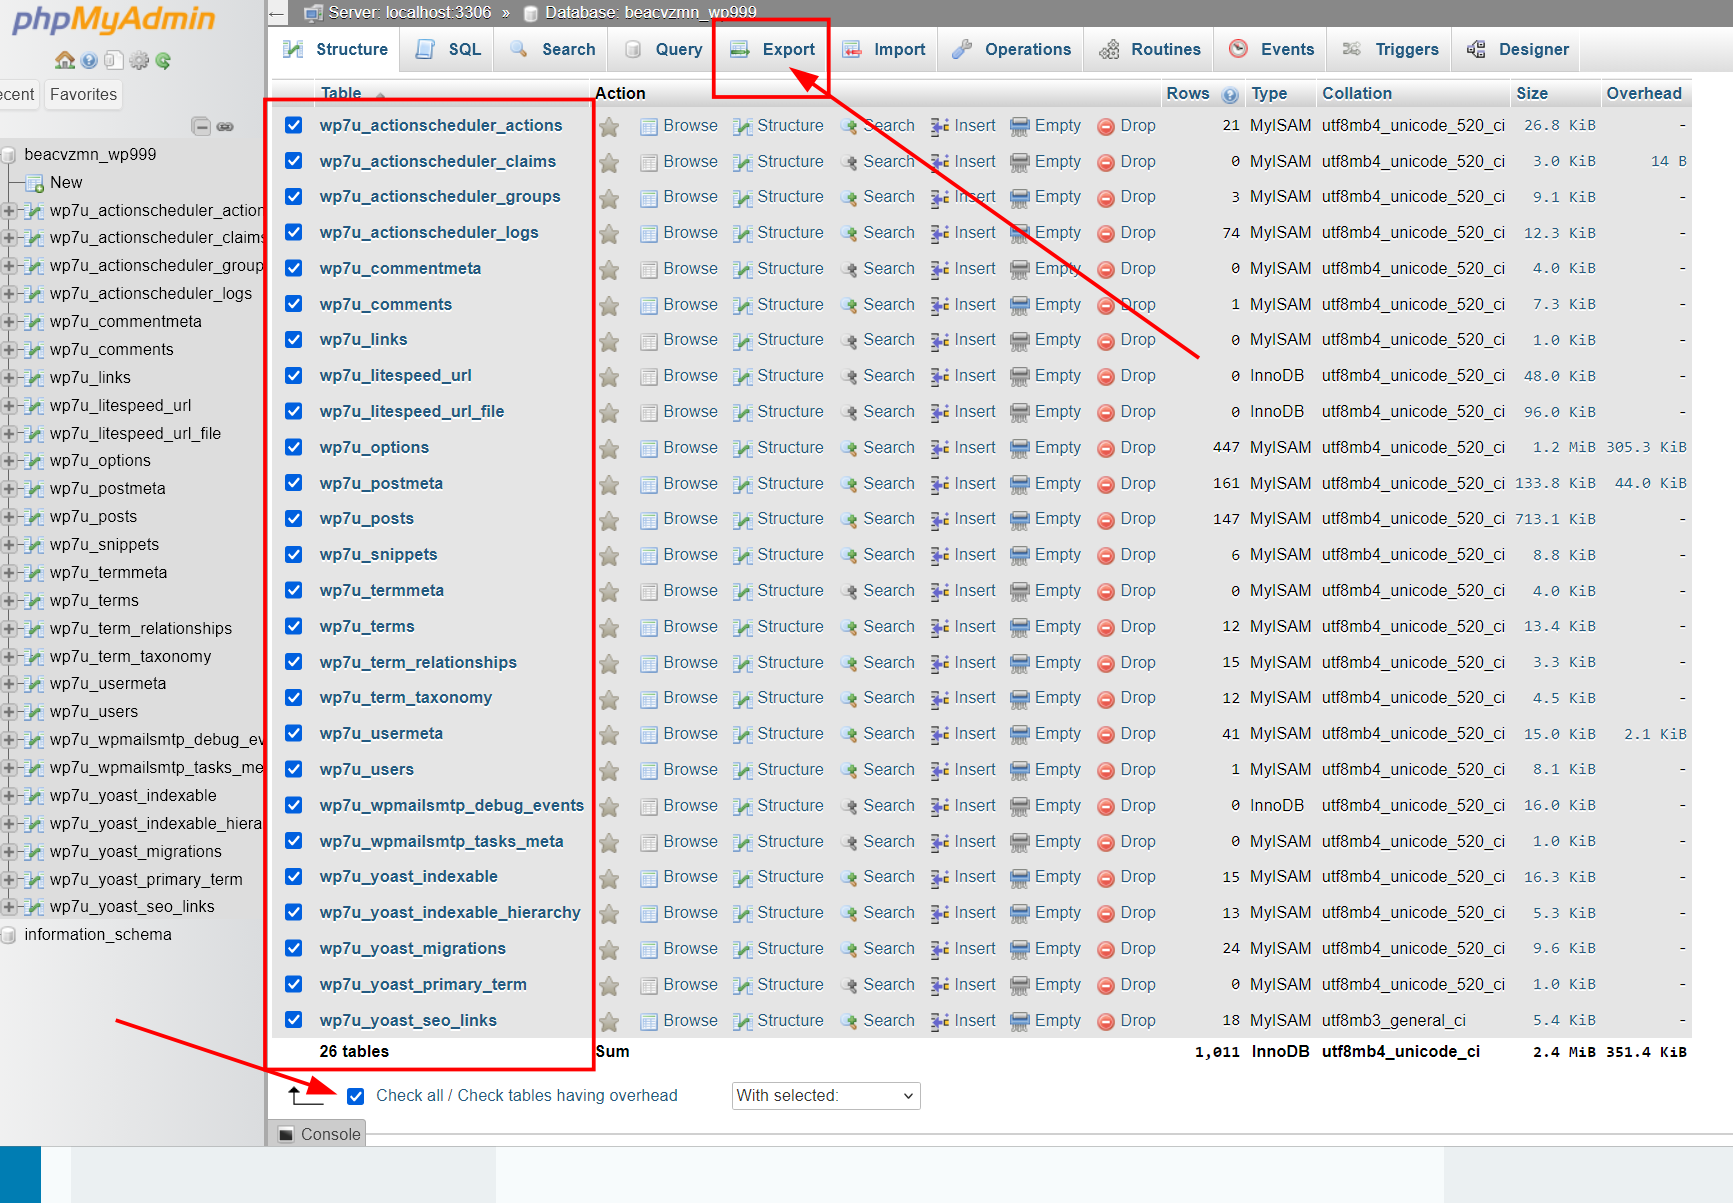Open the Favorites panel tab
This screenshot has width=1733, height=1203.
[82, 94]
